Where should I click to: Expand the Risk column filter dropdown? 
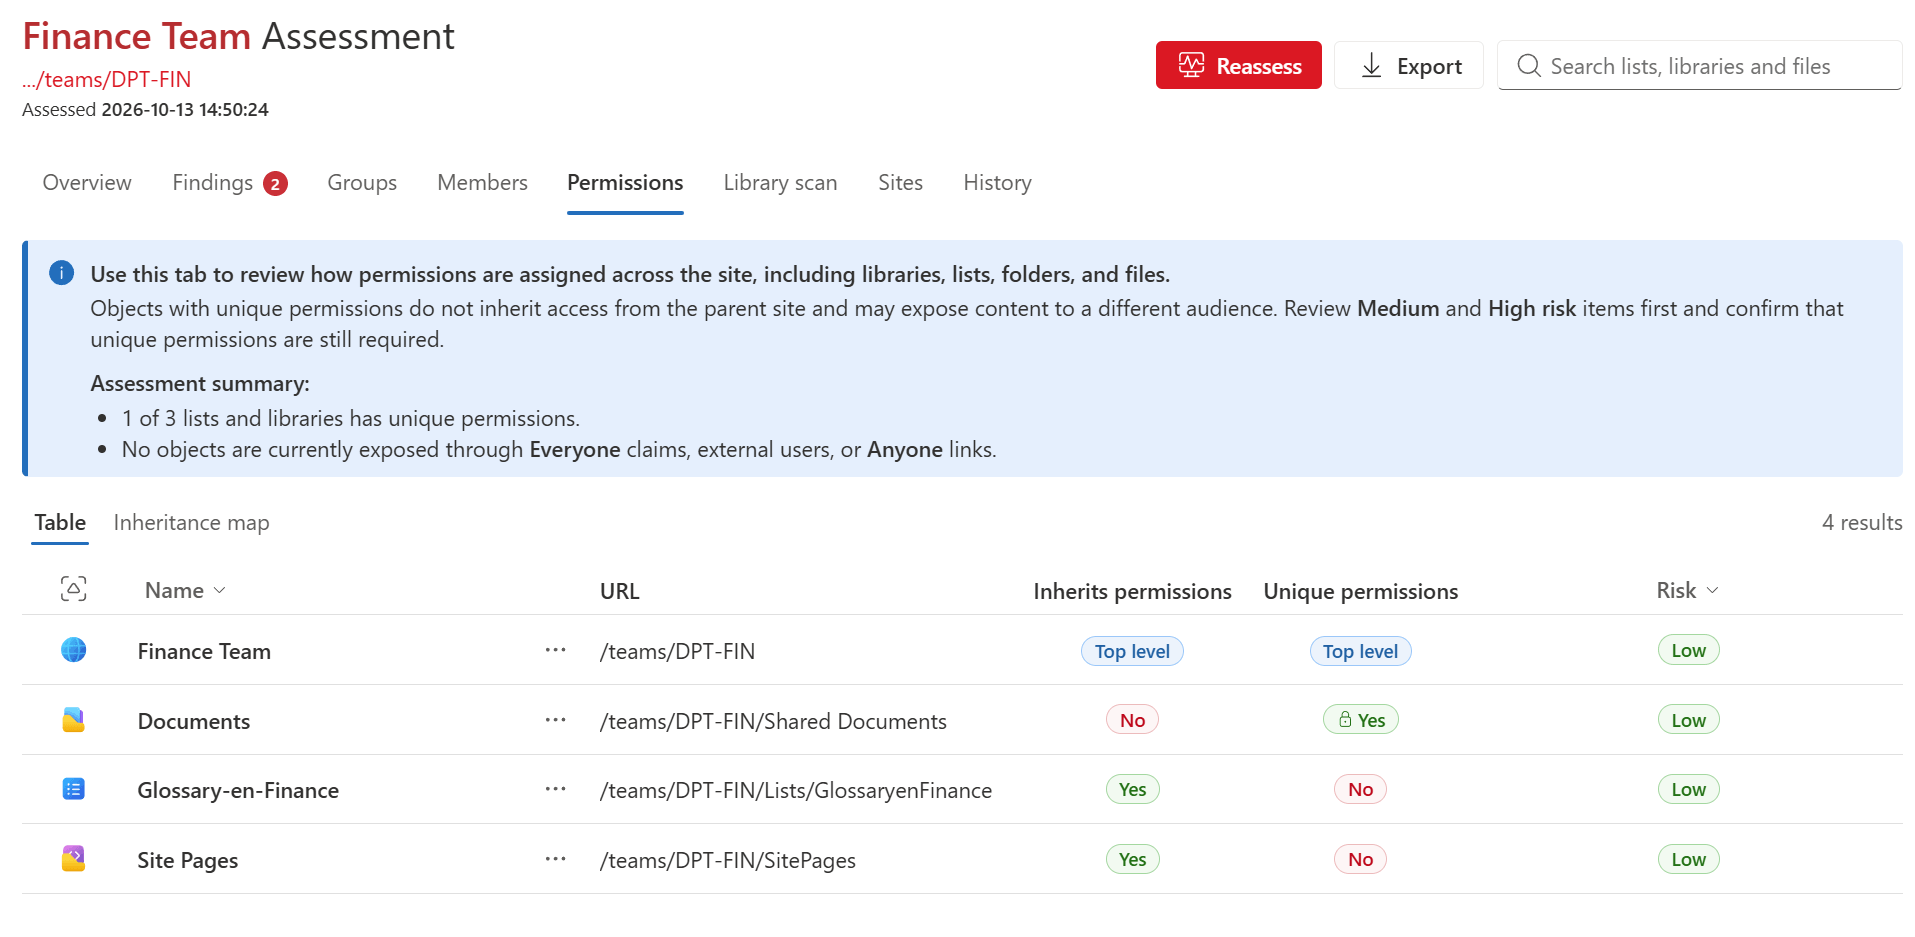pyautogui.click(x=1712, y=591)
